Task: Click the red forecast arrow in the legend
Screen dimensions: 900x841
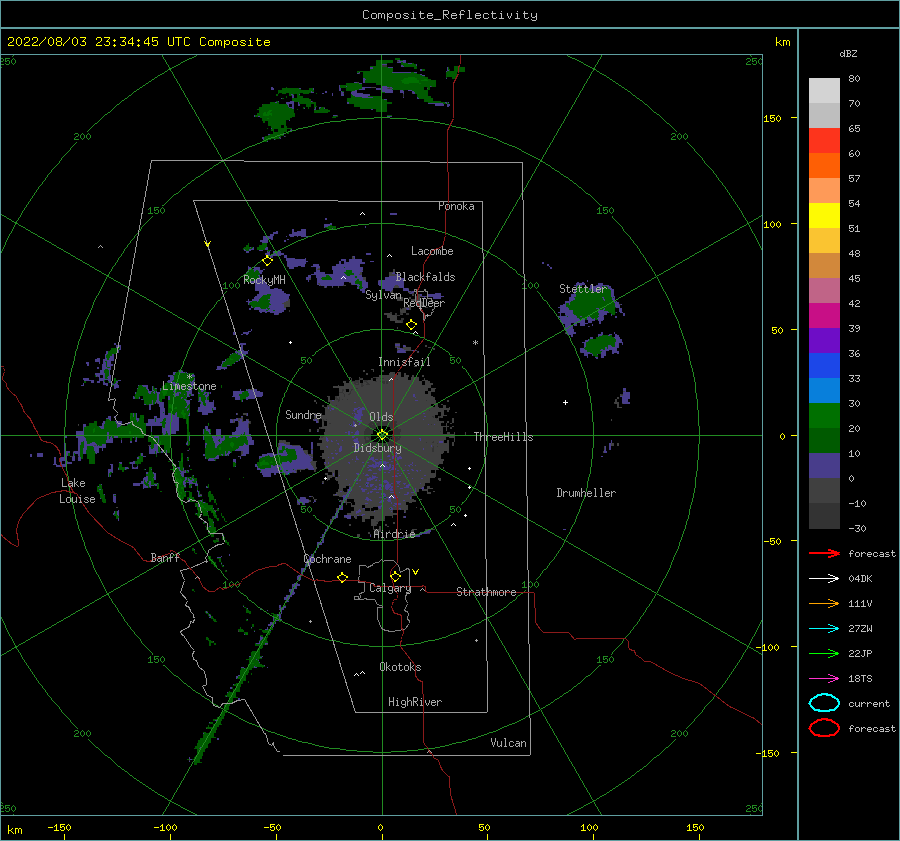Action: click(x=824, y=553)
